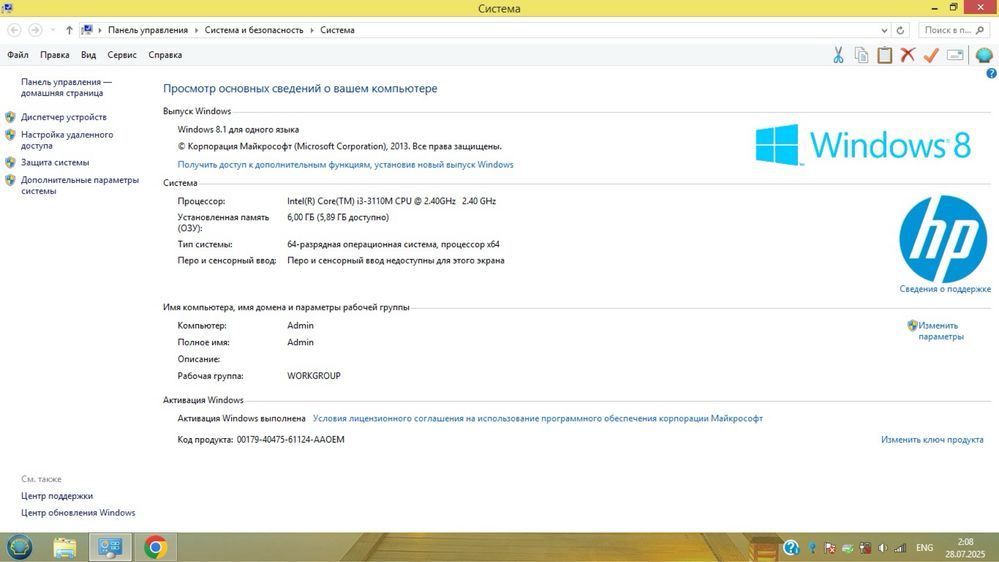
Task: Expand chevron before Панель управления breadcrumb
Action: (x=100, y=30)
